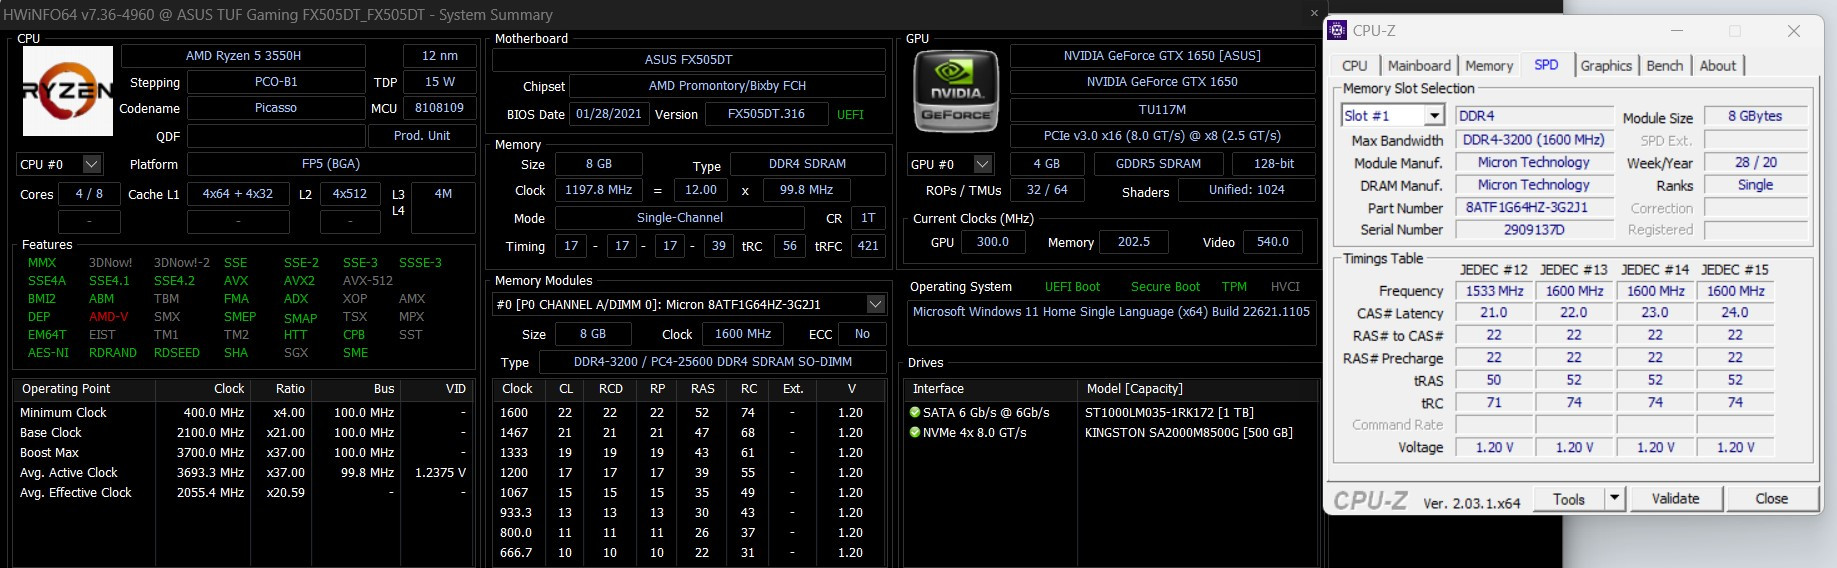Click the green SATA drive status indicator
This screenshot has height=568, width=1837.
(x=914, y=412)
